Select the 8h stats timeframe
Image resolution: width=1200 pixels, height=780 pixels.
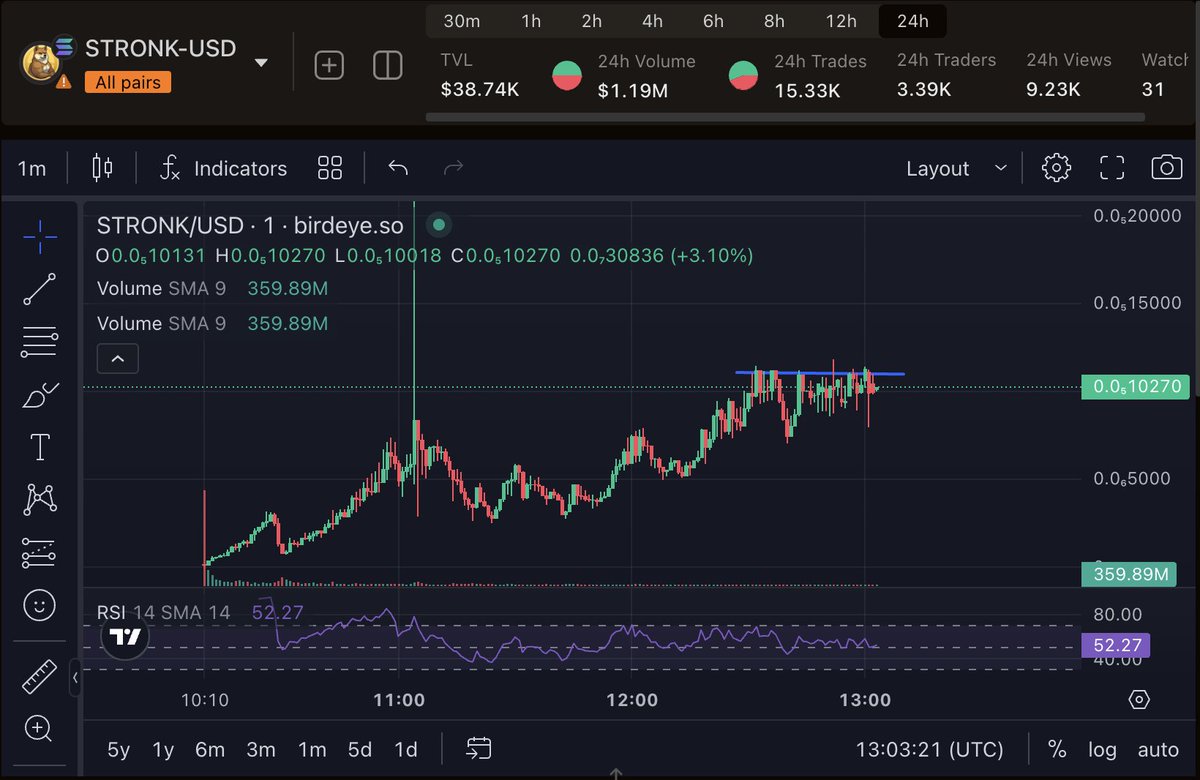774,21
